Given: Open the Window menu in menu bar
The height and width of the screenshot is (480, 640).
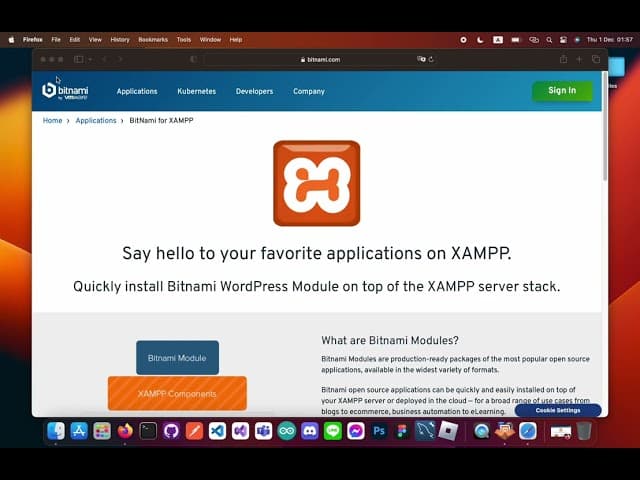Looking at the screenshot, I should point(210,40).
